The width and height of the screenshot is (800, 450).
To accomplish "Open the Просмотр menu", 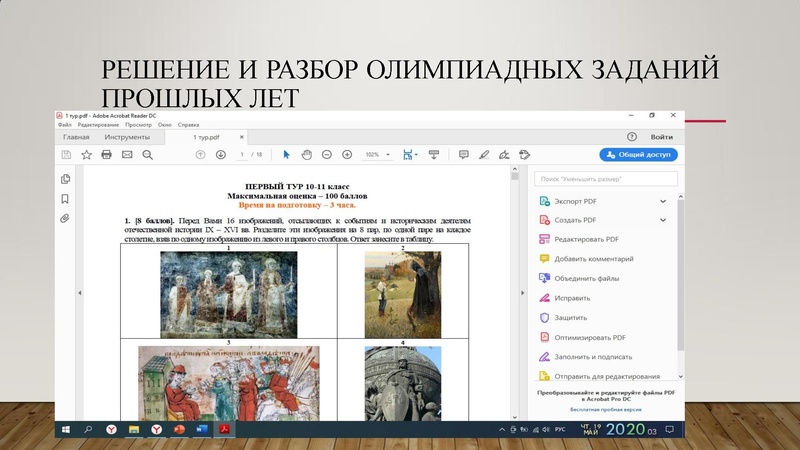I will [x=138, y=124].
